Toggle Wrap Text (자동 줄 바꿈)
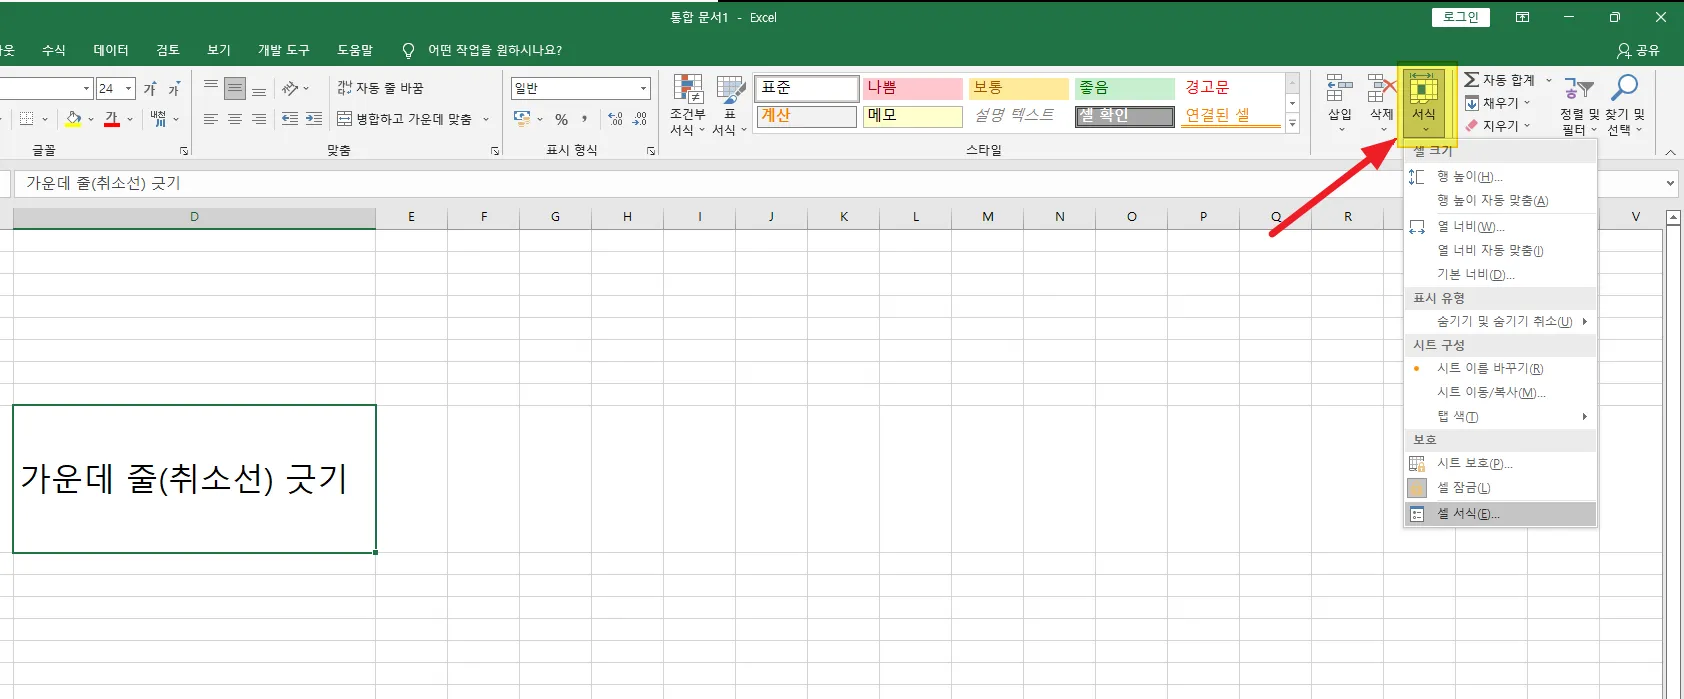Image resolution: width=1684 pixels, height=699 pixels. (x=380, y=88)
